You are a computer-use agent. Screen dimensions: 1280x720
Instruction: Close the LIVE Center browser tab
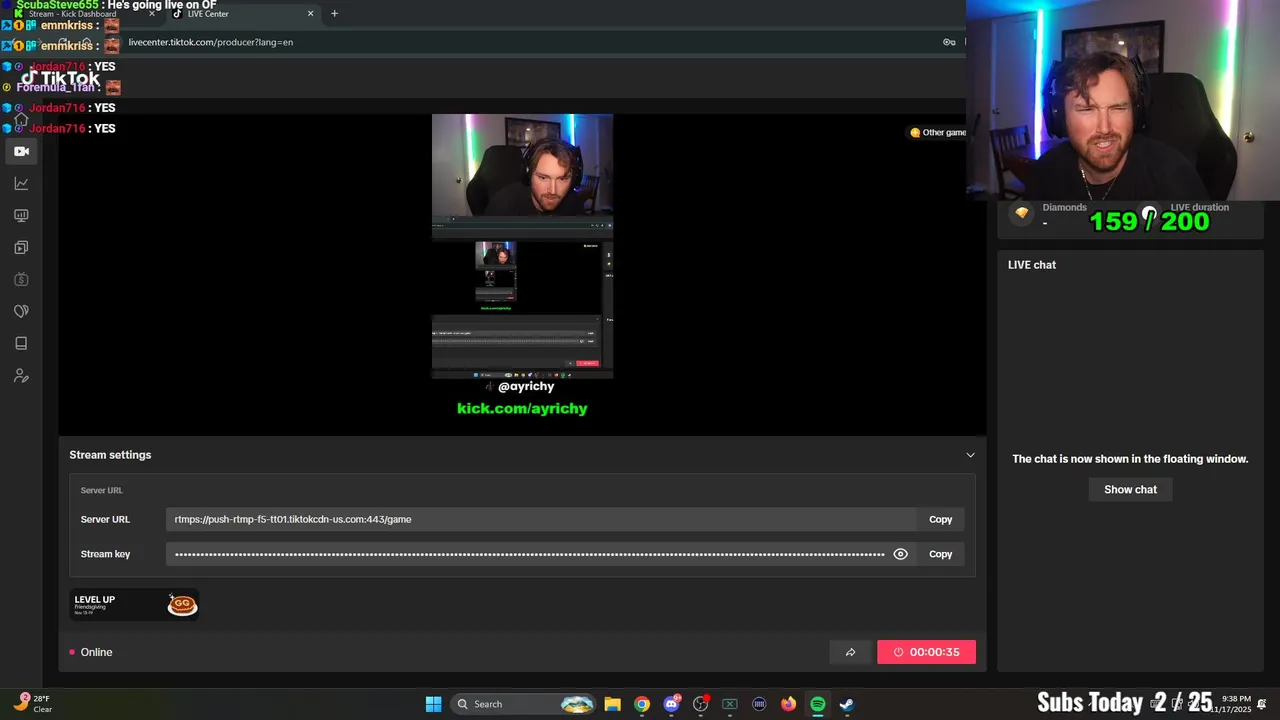click(310, 14)
